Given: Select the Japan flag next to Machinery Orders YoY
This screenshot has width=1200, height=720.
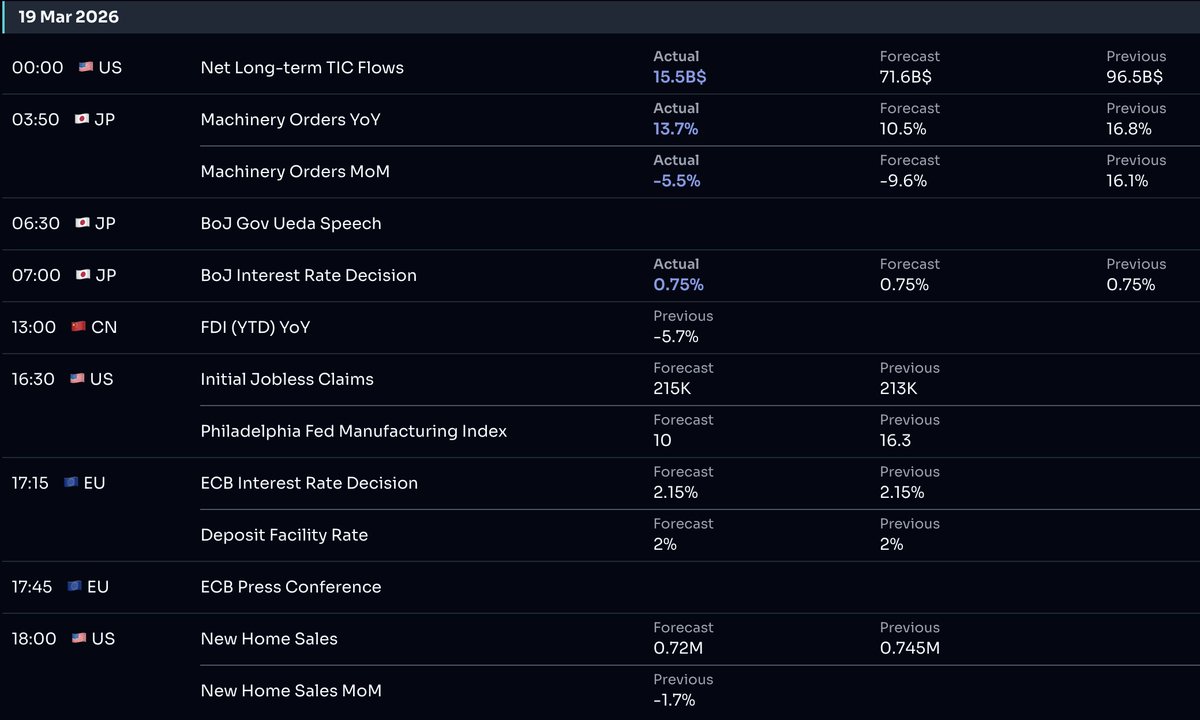Looking at the screenshot, I should pyautogui.click(x=84, y=119).
